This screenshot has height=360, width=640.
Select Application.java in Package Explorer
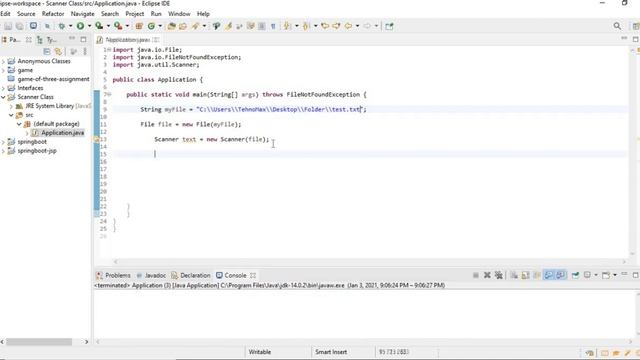62,133
